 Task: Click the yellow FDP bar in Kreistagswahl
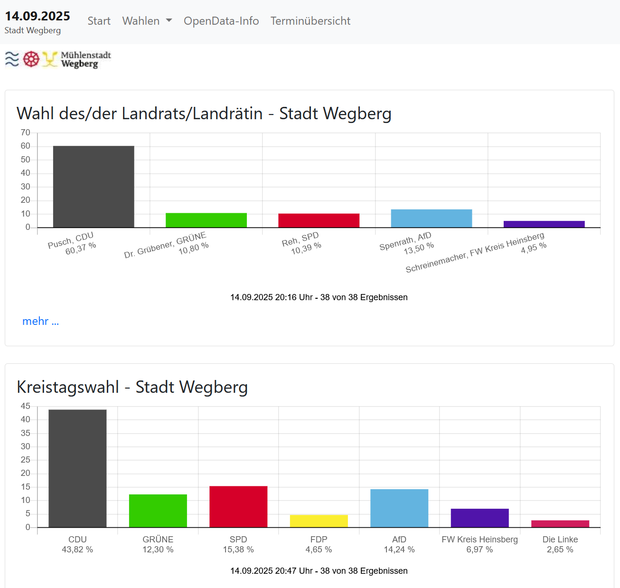point(319,521)
